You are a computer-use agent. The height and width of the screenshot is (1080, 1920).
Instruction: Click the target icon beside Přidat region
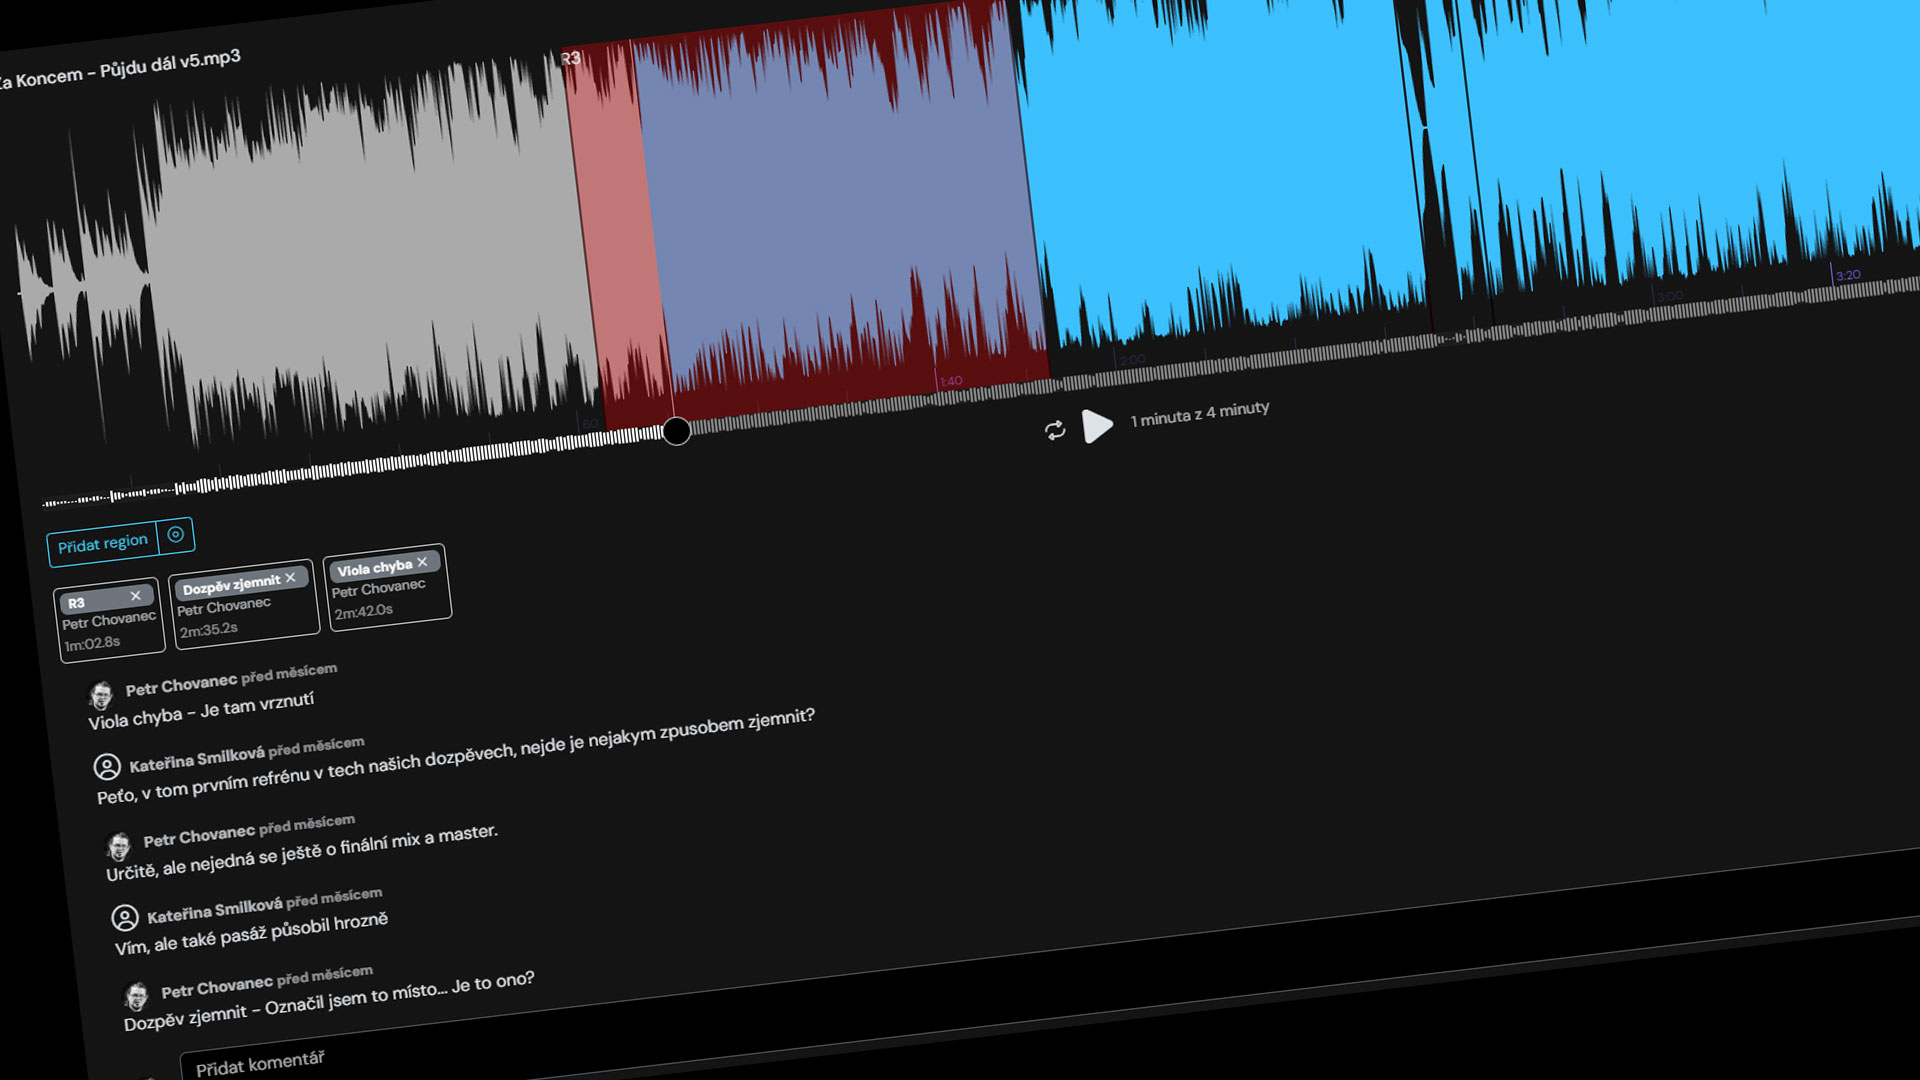click(176, 534)
